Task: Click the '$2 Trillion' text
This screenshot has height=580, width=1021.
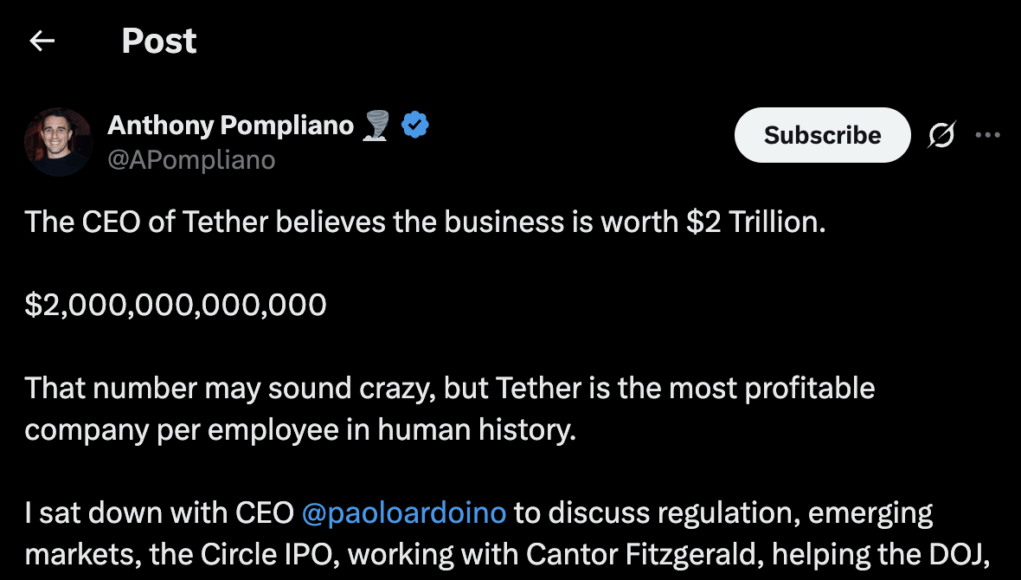Action: tap(756, 223)
